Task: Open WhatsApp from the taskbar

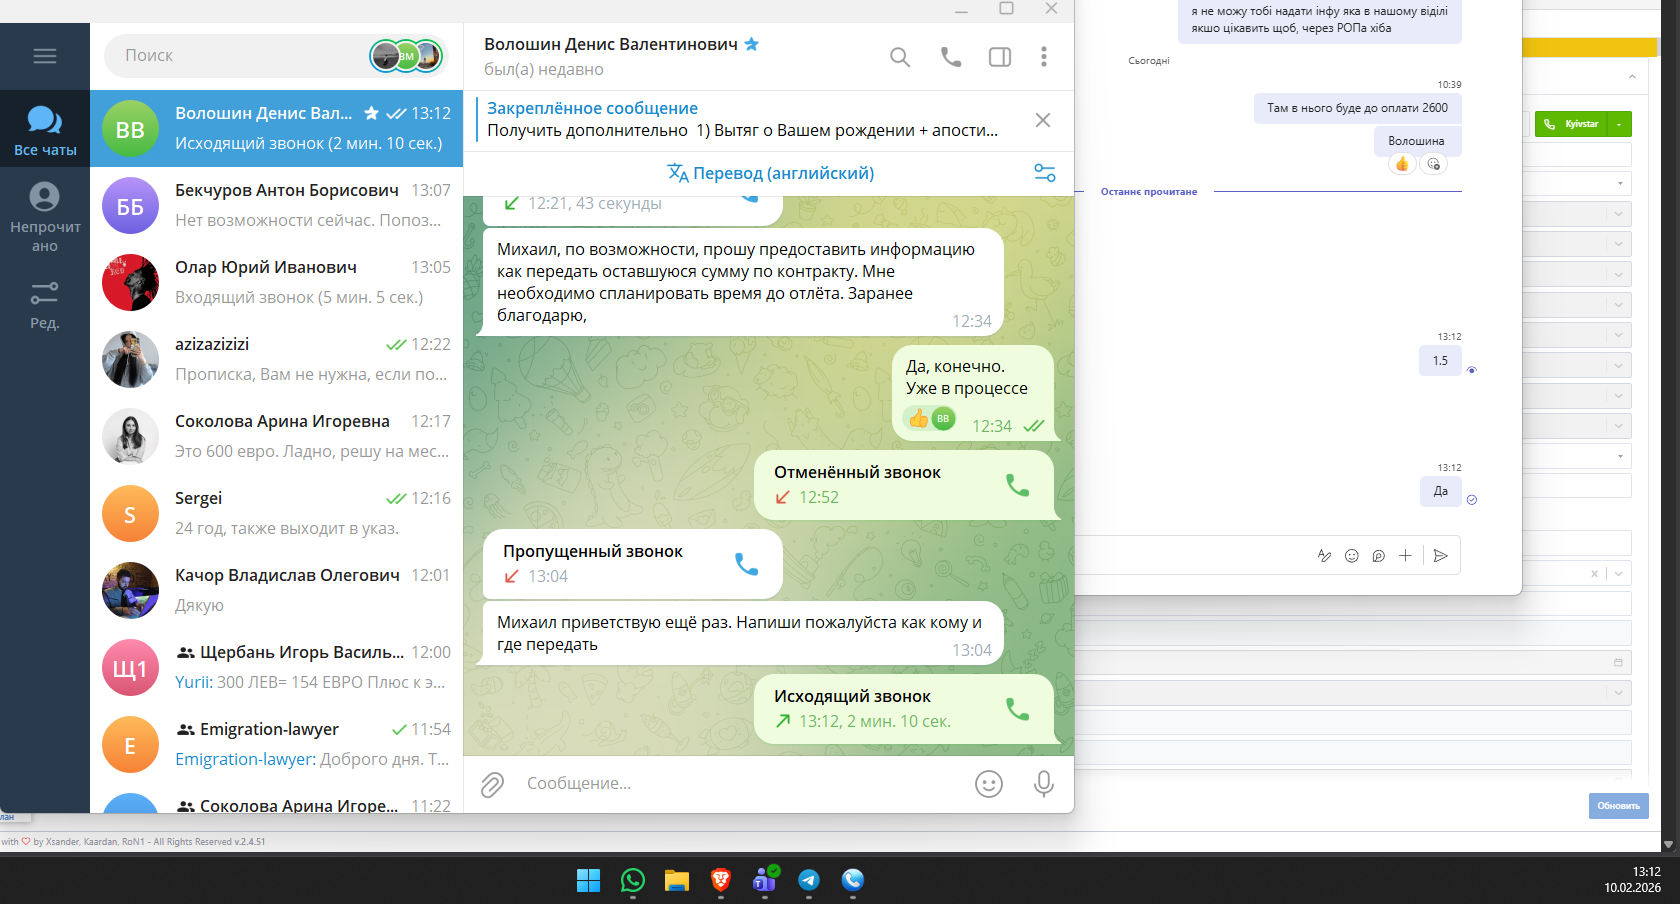Action: (x=633, y=880)
